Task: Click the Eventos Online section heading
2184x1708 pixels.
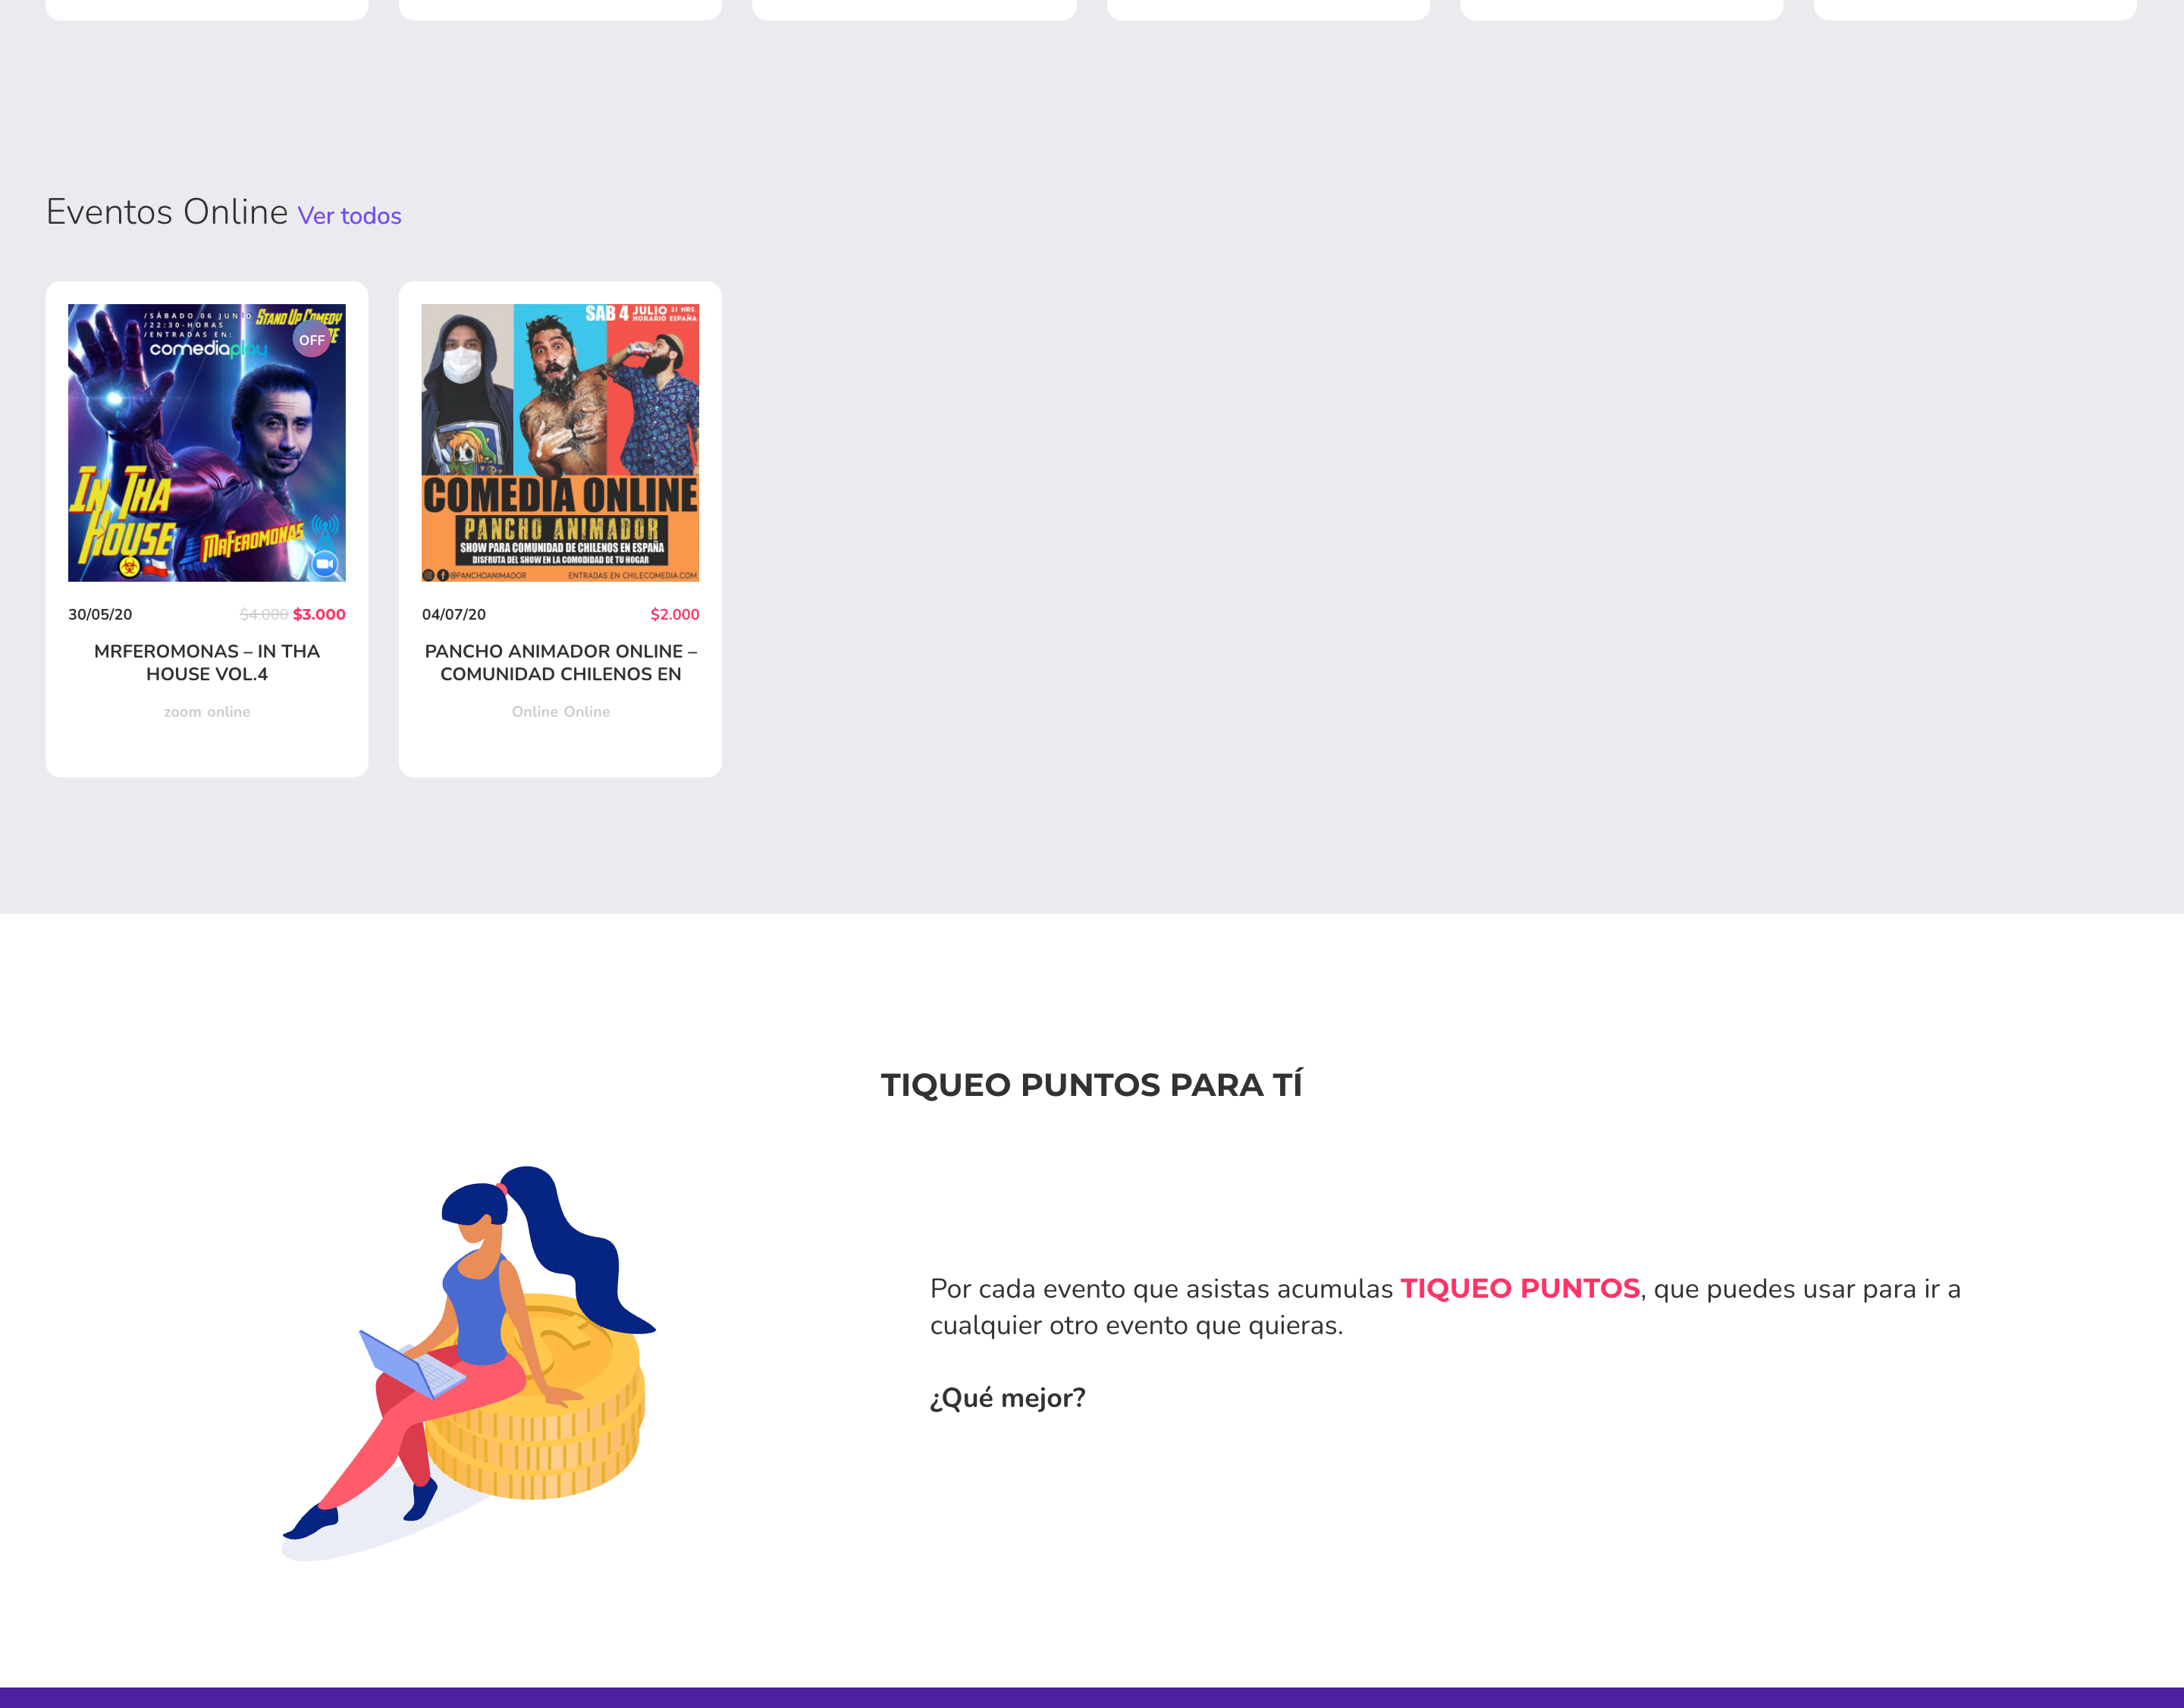Action: point(167,212)
